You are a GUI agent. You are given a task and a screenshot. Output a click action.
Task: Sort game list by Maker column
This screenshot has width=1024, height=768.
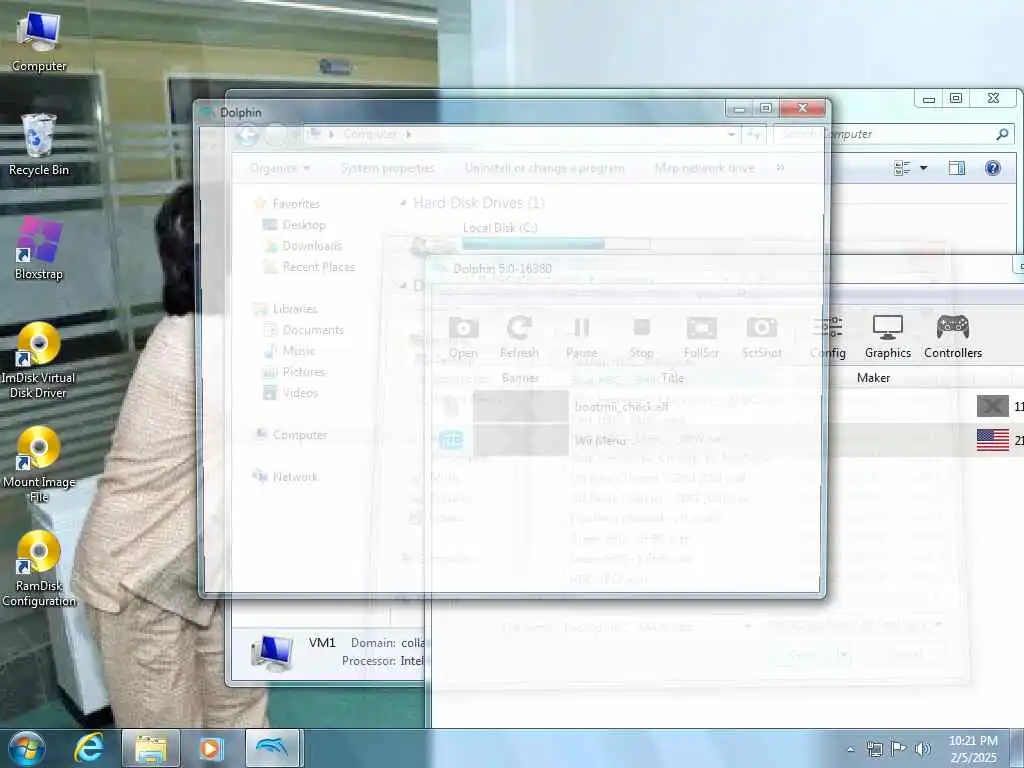pos(873,377)
